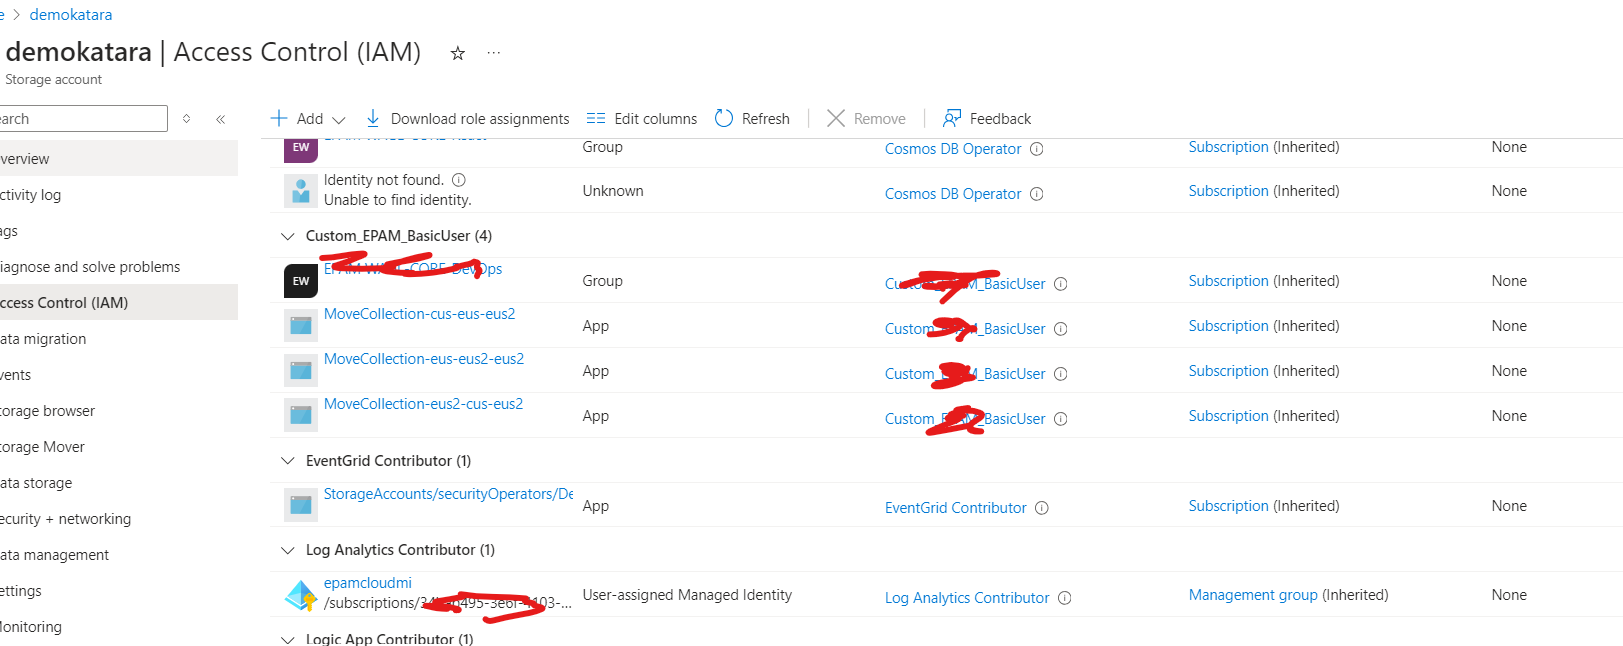The height and width of the screenshot is (646, 1623).
Task: Open the MoveCollection-eus-eus2-eus2 link
Action: (424, 359)
